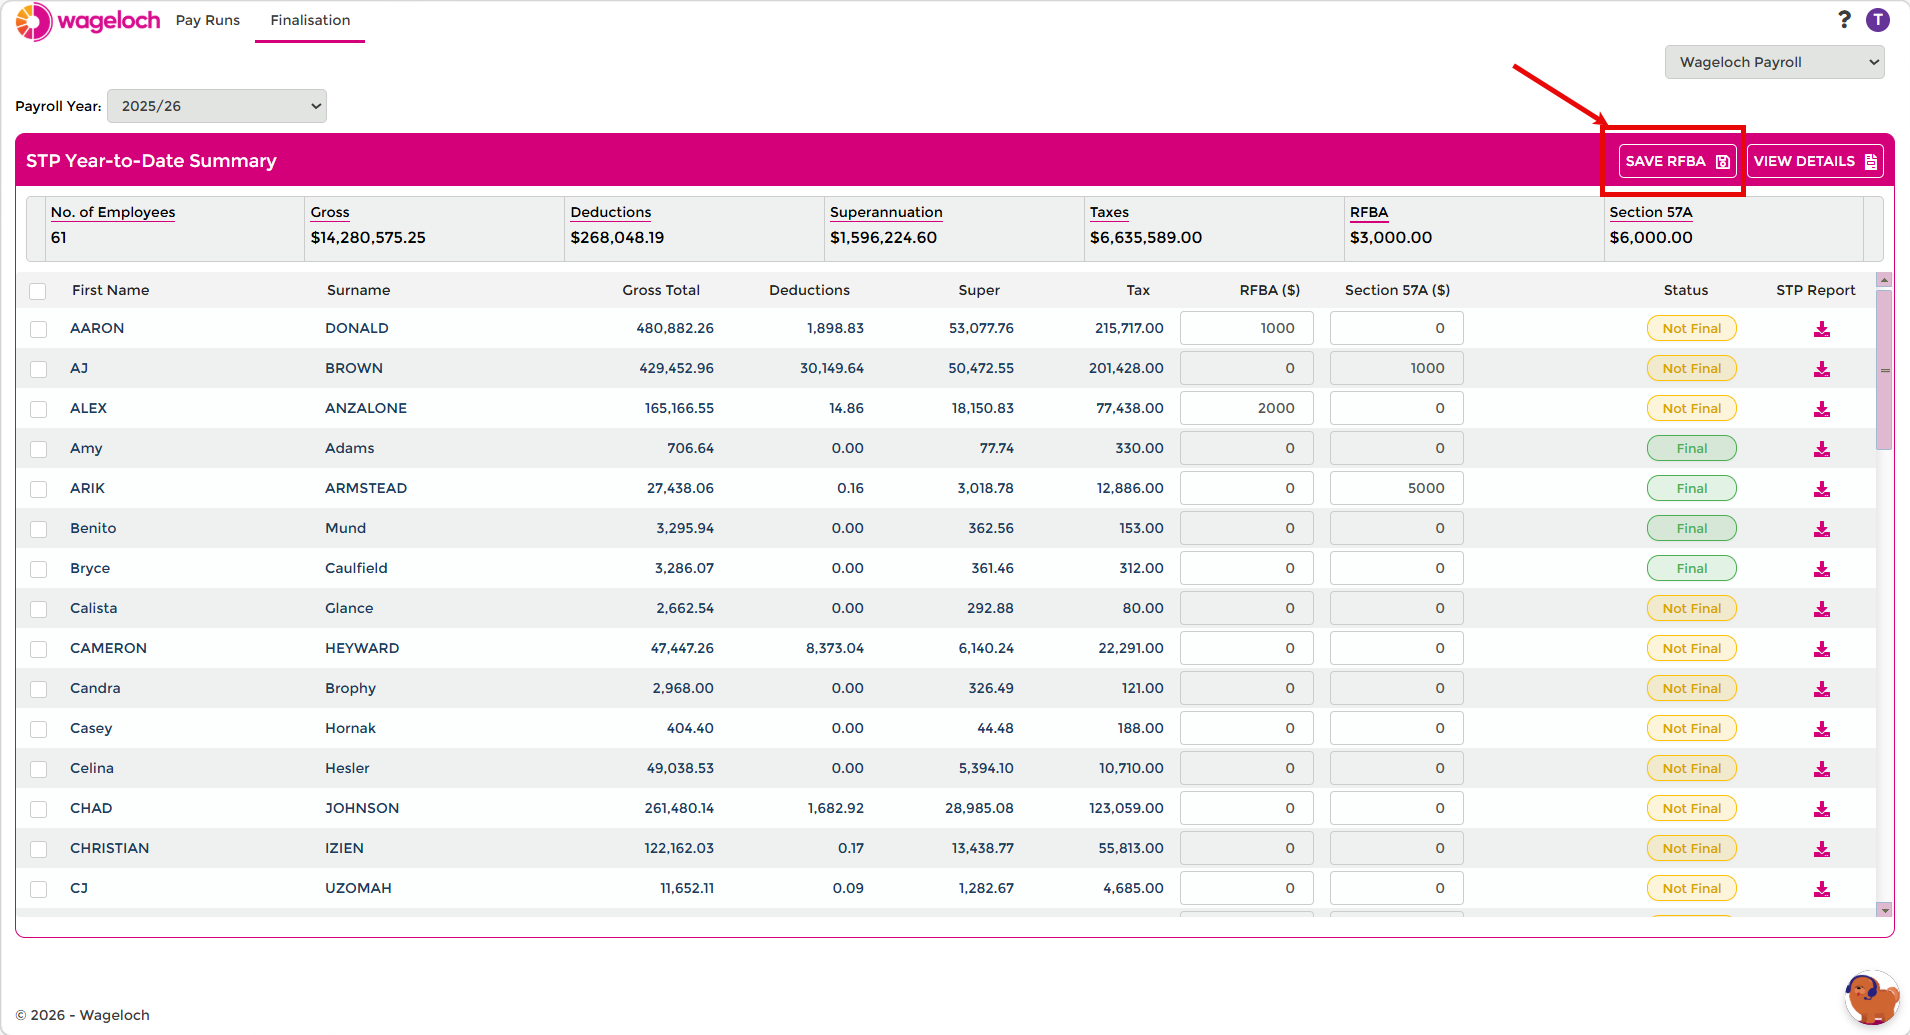This screenshot has width=1910, height=1035.
Task: Click the VIEW DETAILS button
Action: click(x=1815, y=161)
